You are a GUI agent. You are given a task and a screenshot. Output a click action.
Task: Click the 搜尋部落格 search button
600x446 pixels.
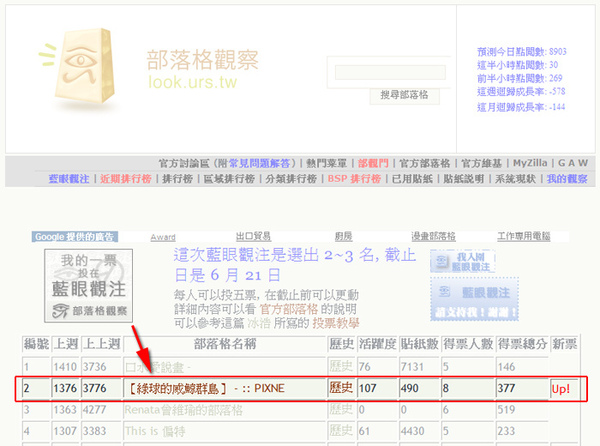coord(404,95)
